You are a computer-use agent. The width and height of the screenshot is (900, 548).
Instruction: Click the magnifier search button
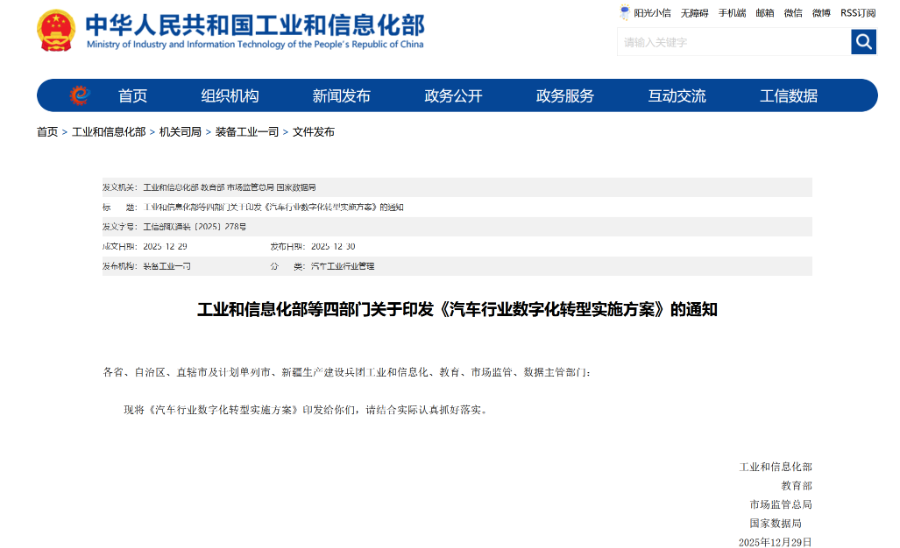863,42
